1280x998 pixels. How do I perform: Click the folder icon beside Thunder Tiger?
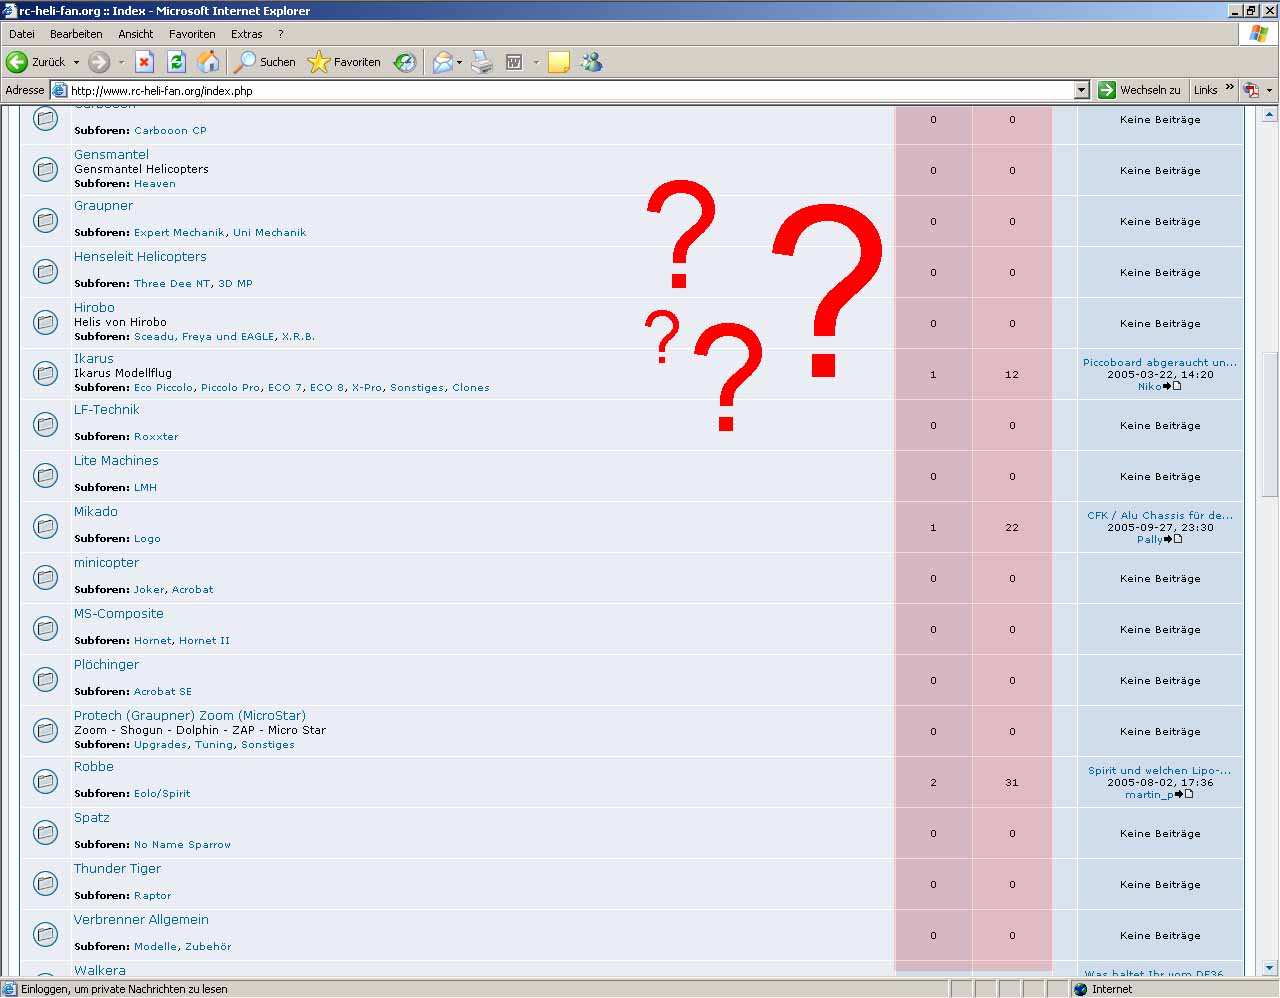[46, 883]
